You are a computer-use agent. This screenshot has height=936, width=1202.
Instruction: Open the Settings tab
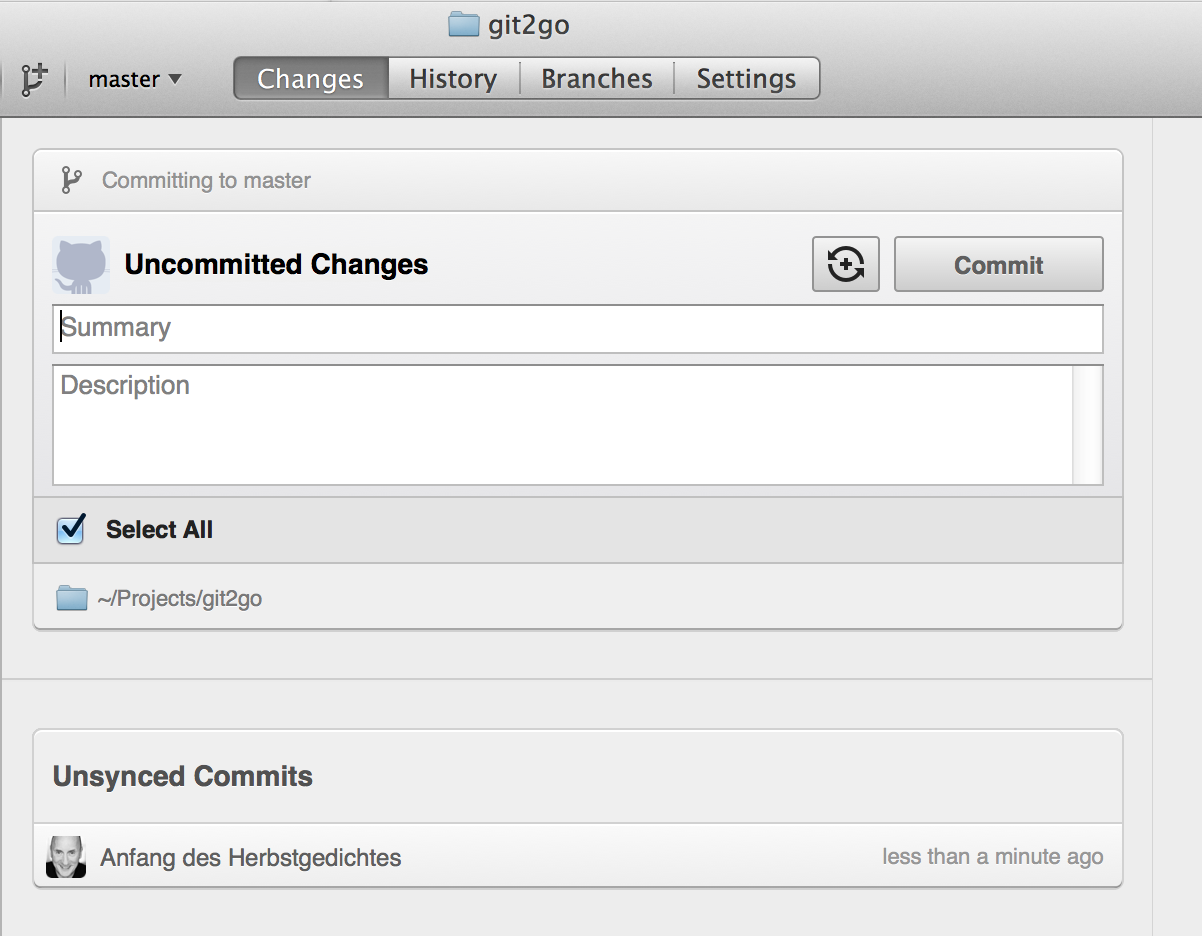tap(747, 79)
